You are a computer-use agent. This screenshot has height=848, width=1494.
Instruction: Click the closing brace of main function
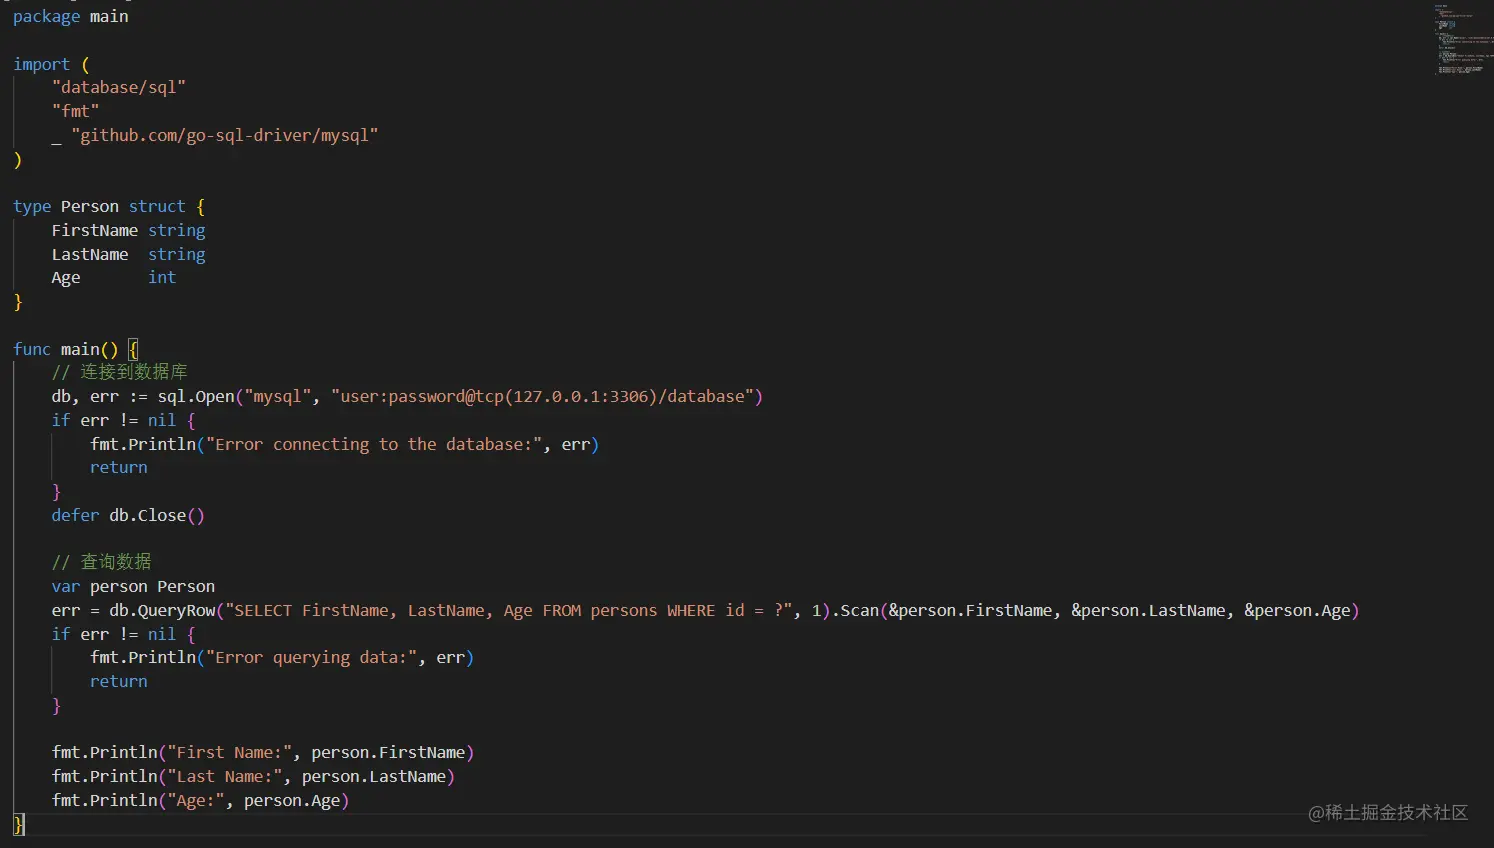18,824
